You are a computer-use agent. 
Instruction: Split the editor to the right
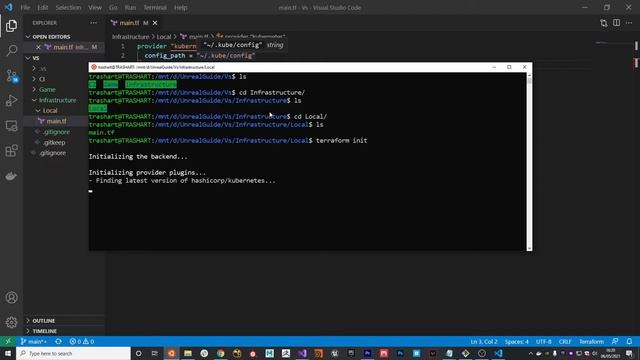tap(616, 23)
